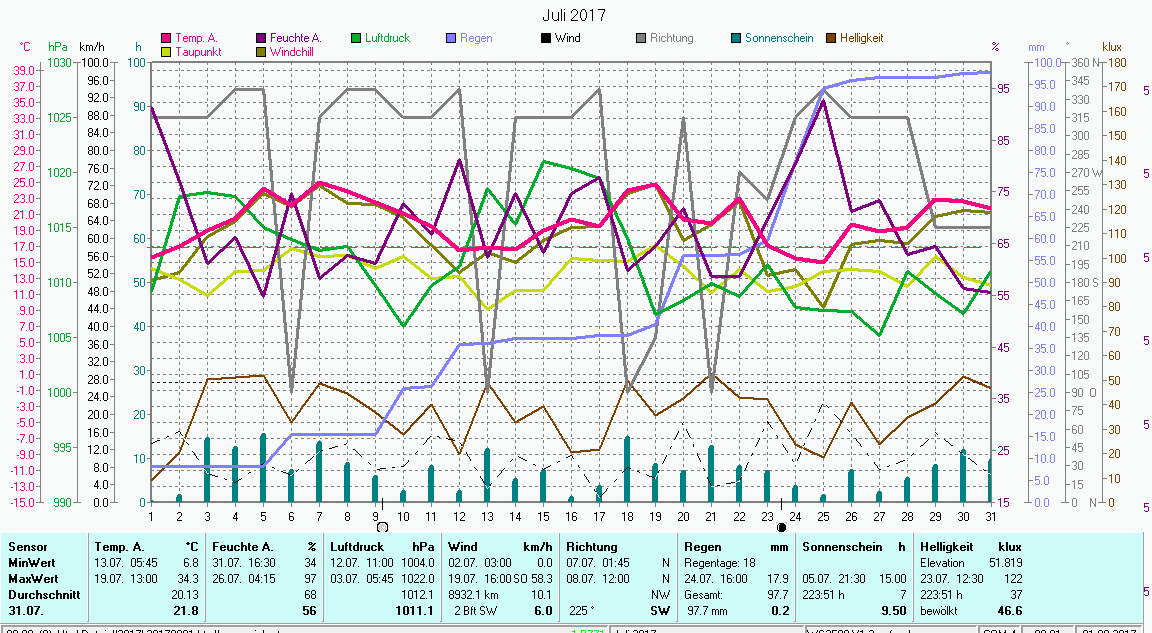Click the klux axis unit label
Viewport: 1152px width, 633px height.
1112,47
